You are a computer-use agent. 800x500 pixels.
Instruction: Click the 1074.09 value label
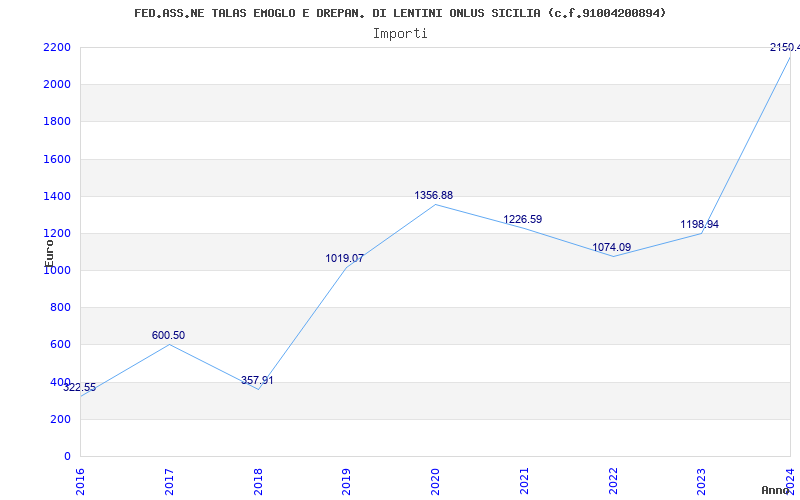click(x=612, y=247)
